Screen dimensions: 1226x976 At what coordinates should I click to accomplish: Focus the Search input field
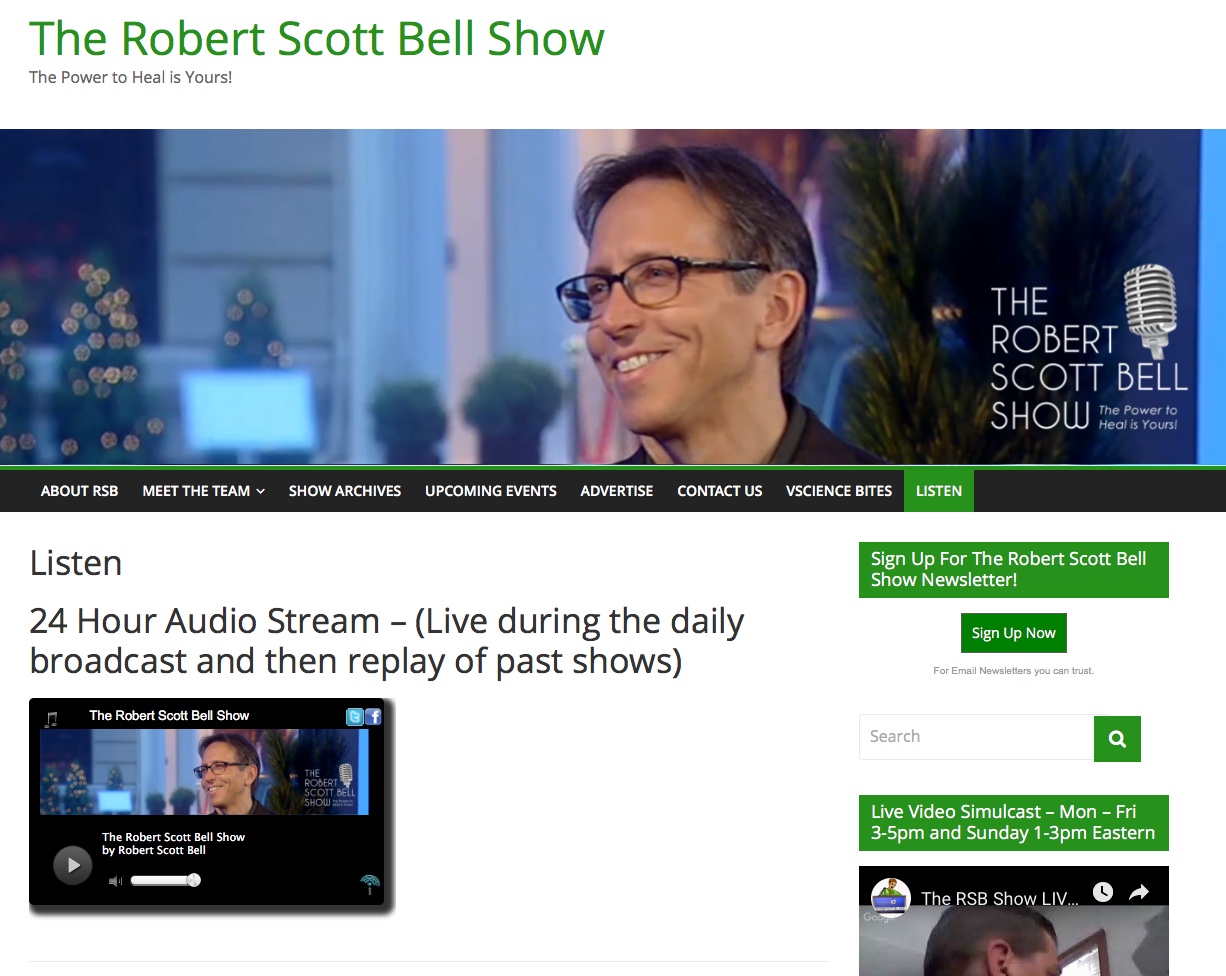click(x=976, y=737)
